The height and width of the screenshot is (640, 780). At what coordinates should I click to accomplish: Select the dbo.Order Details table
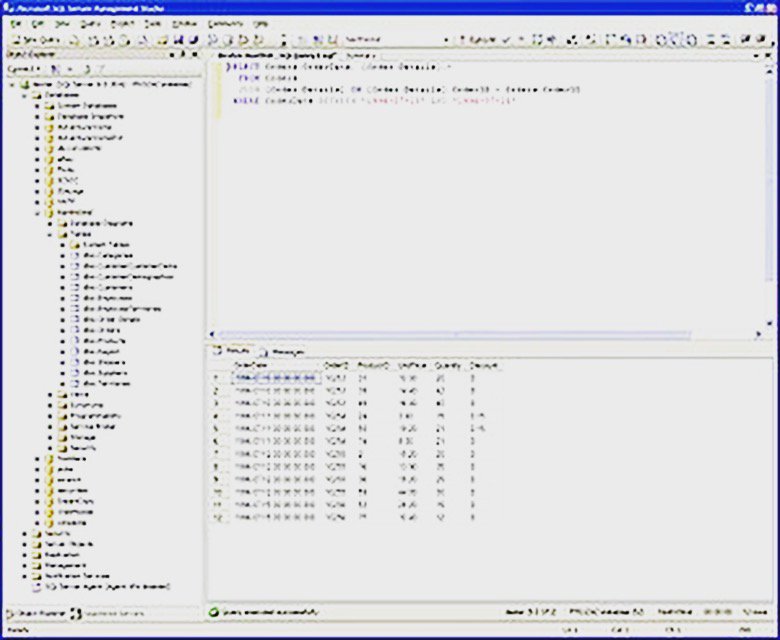pos(111,319)
